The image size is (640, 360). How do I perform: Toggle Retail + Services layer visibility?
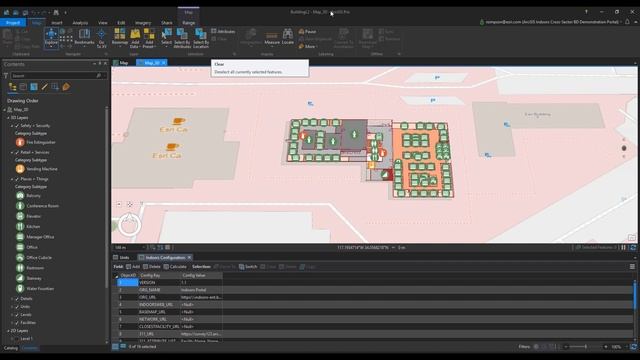pos(17,152)
